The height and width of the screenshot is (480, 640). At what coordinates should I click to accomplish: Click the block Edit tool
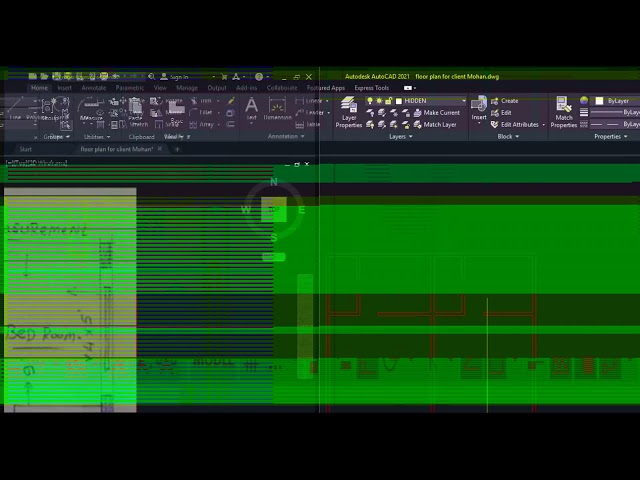501,113
